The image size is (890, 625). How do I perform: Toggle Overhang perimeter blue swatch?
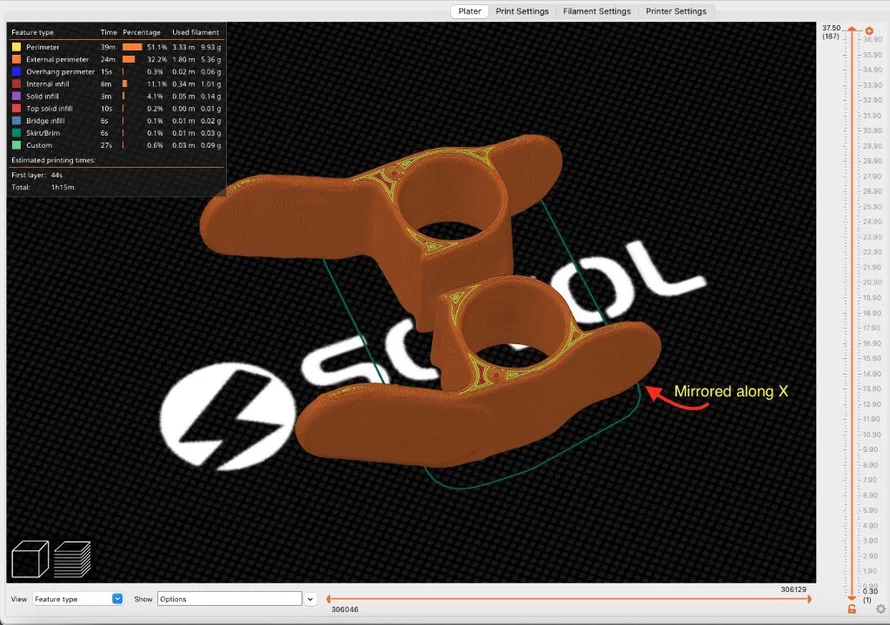coord(16,72)
